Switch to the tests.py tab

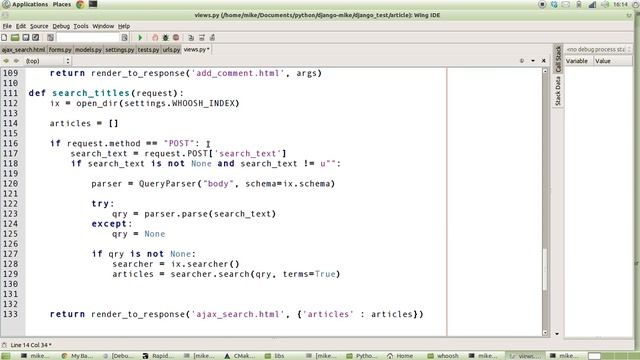tap(148, 50)
